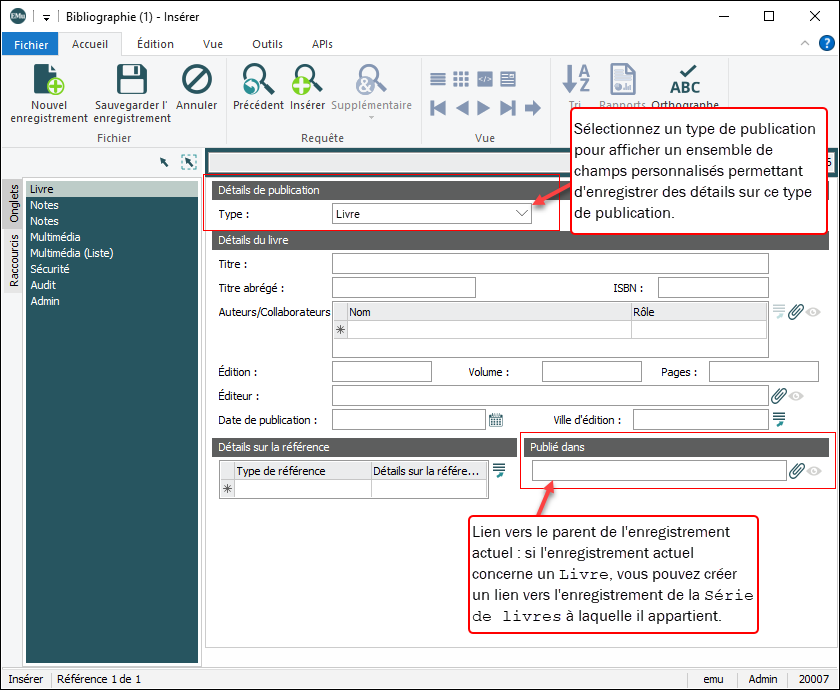This screenshot has height=690, width=840.
Task: Click the Insérer search icon
Action: click(x=307, y=81)
